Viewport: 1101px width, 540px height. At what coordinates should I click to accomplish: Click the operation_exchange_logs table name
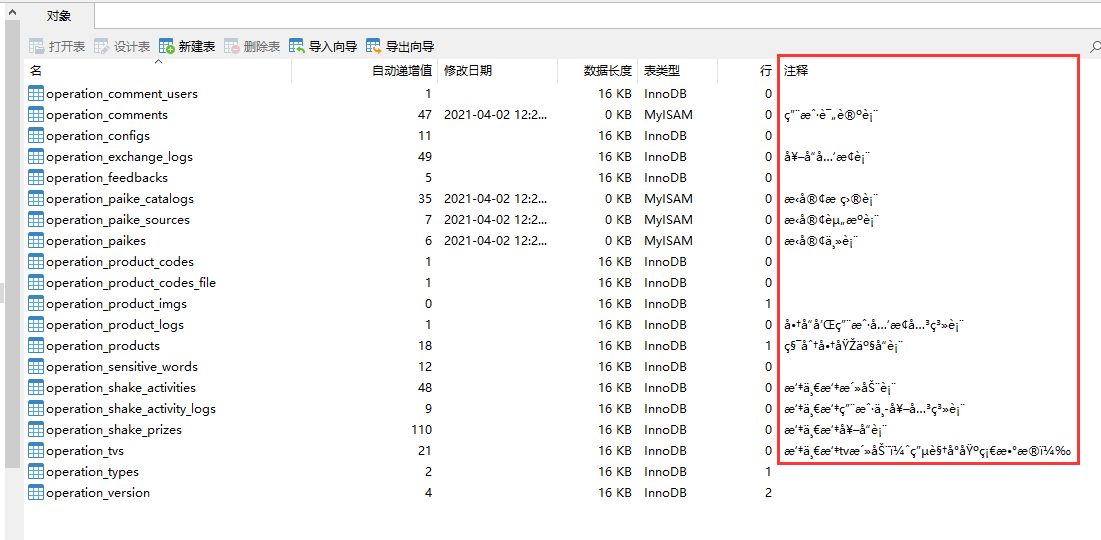(119, 157)
